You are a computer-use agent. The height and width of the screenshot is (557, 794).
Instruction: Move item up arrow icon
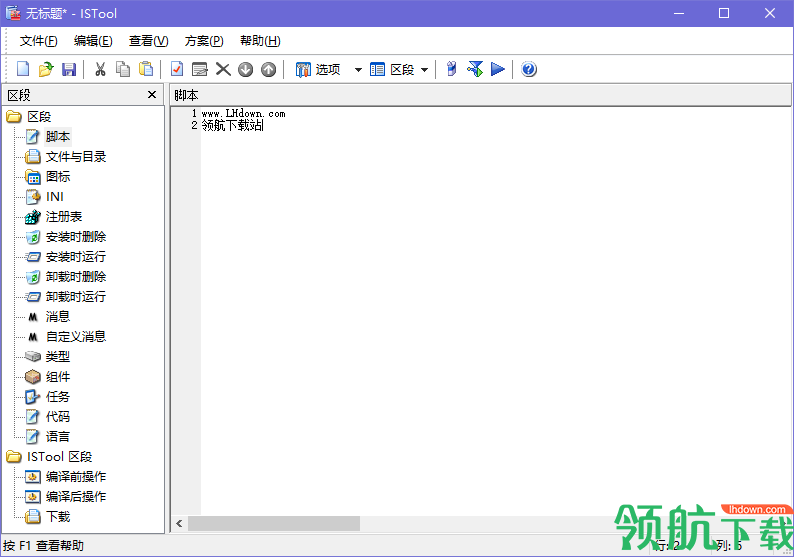268,69
